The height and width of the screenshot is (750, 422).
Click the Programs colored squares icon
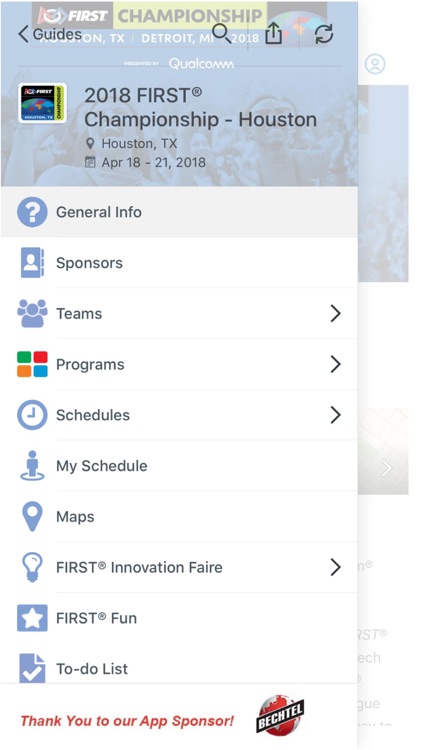tap(32, 364)
